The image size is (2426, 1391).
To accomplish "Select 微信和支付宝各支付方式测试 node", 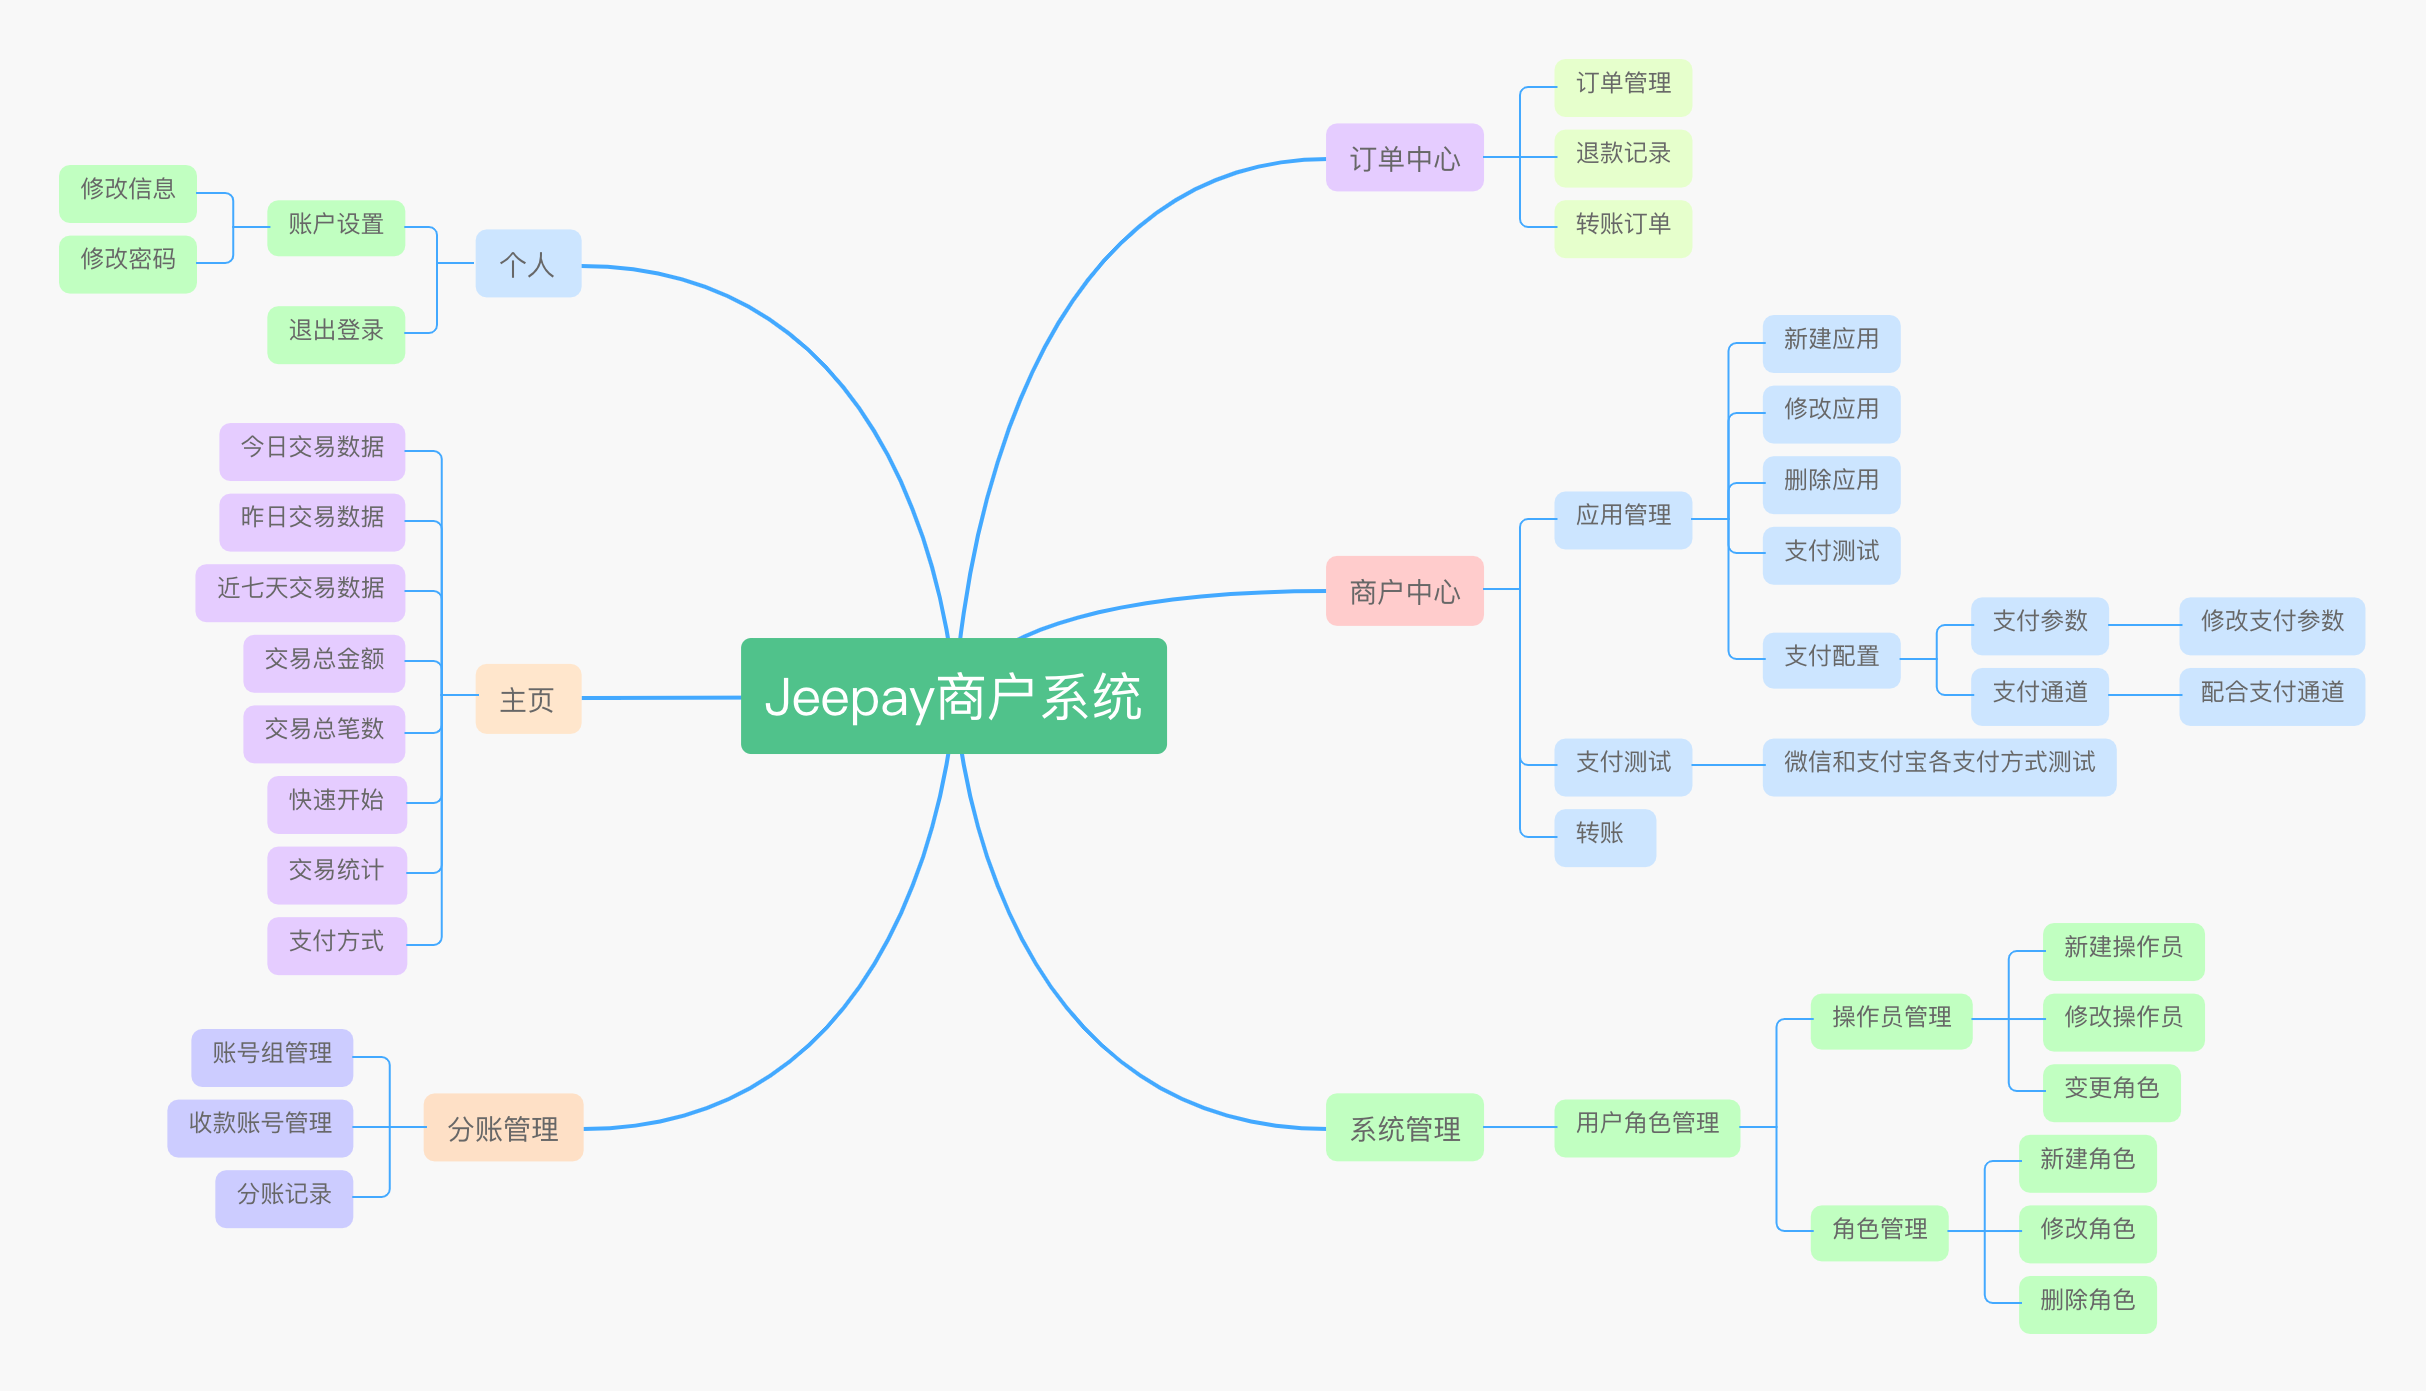I will coord(1938,765).
